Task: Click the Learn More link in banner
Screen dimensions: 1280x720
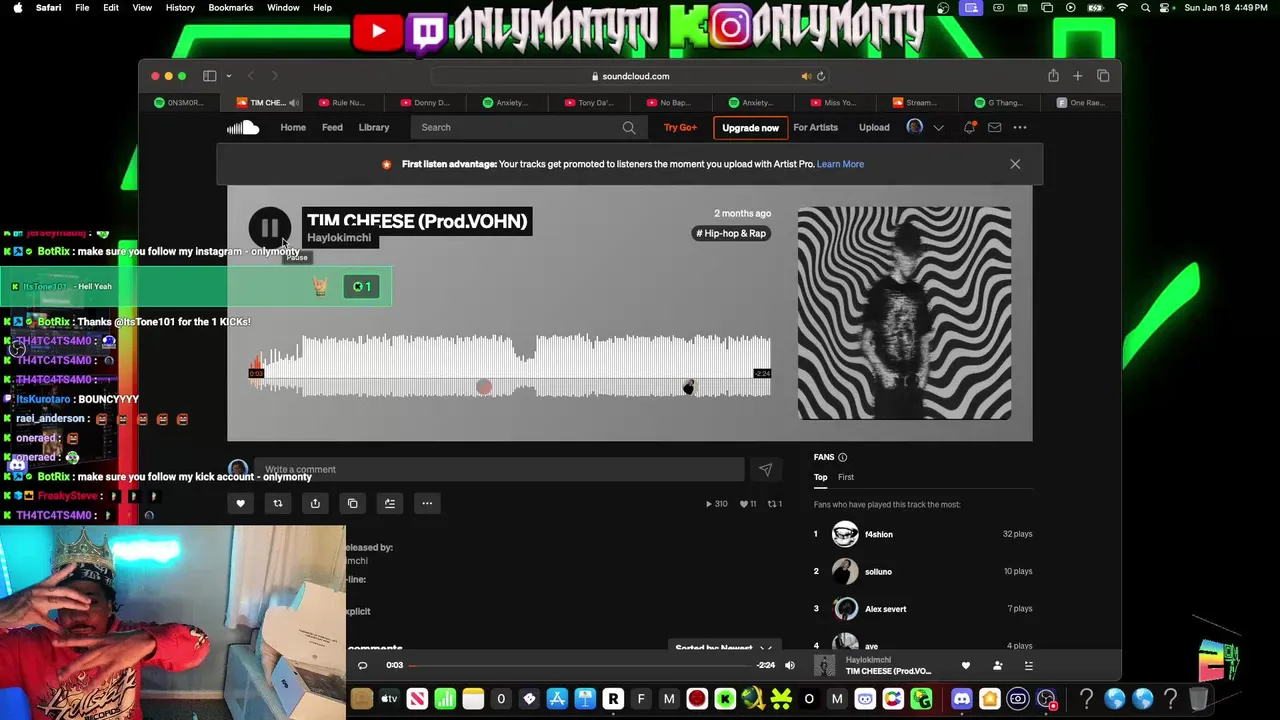Action: [x=840, y=164]
